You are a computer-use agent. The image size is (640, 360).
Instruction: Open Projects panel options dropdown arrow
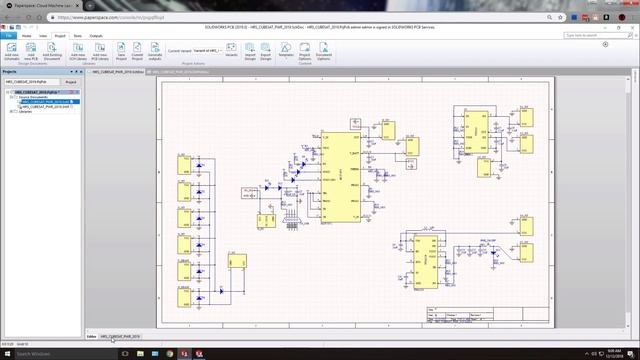point(71,72)
